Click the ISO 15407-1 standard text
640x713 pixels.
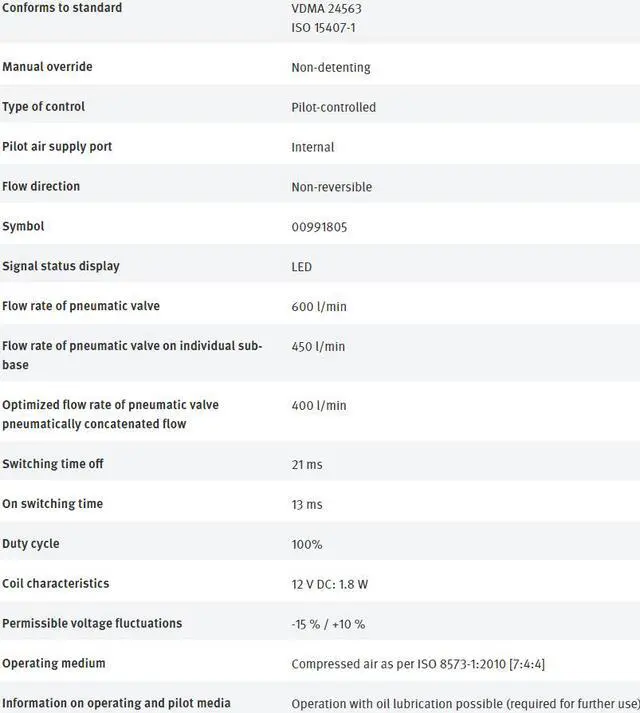323,28
